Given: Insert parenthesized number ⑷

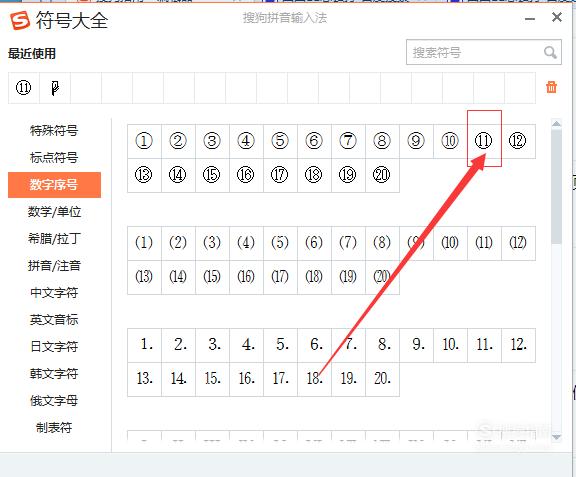Looking at the screenshot, I should [x=246, y=243].
